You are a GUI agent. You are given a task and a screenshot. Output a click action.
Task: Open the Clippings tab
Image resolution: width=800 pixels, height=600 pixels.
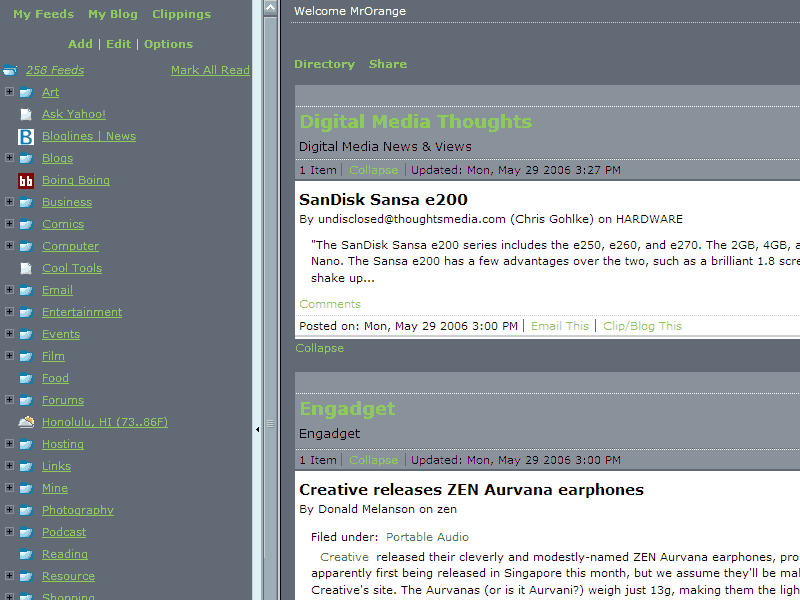click(x=181, y=14)
